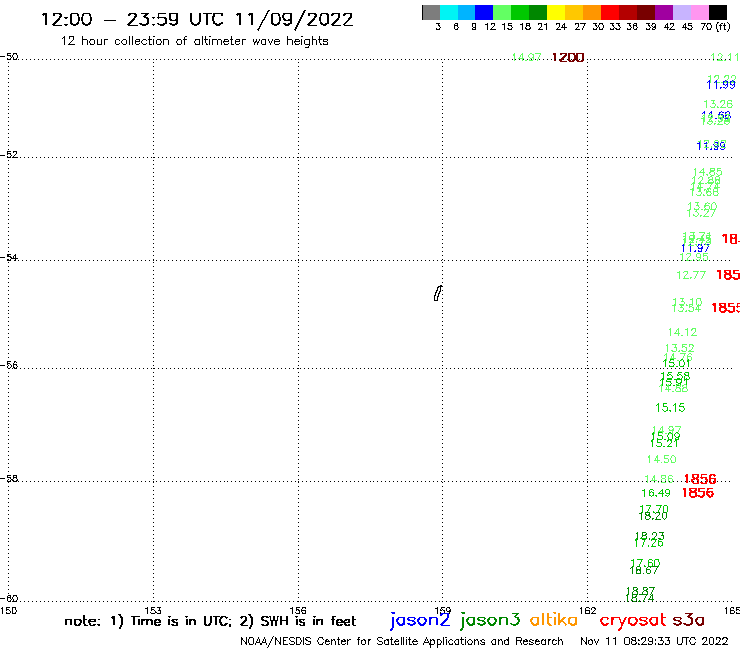This screenshot has height=650, width=740.
Task: Select the 14.12 wave height value
Action: 682,332
